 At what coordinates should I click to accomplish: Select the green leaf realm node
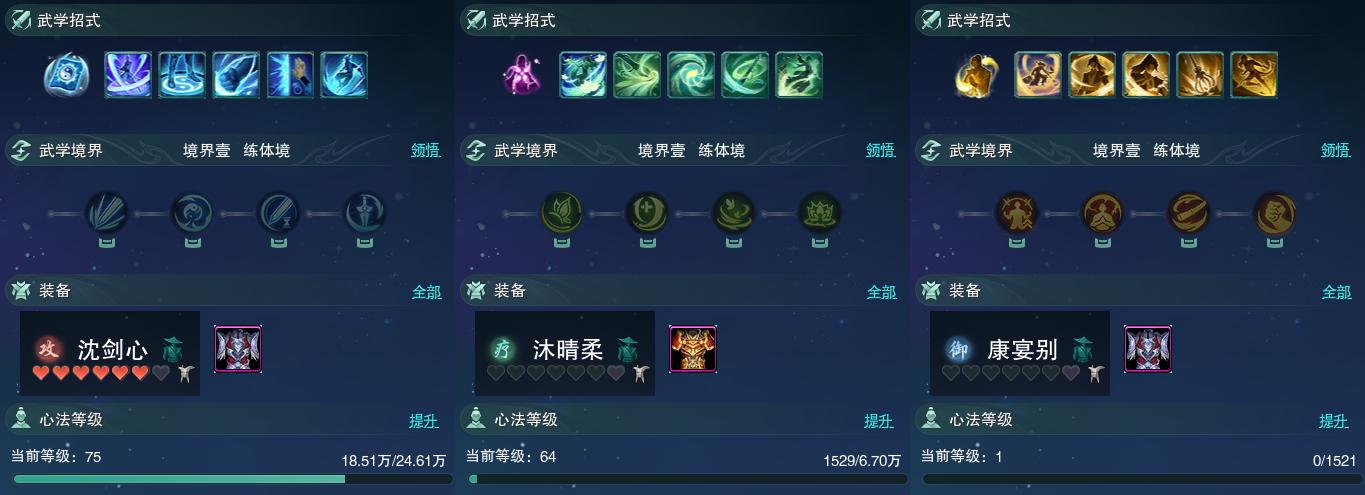(x=561, y=213)
